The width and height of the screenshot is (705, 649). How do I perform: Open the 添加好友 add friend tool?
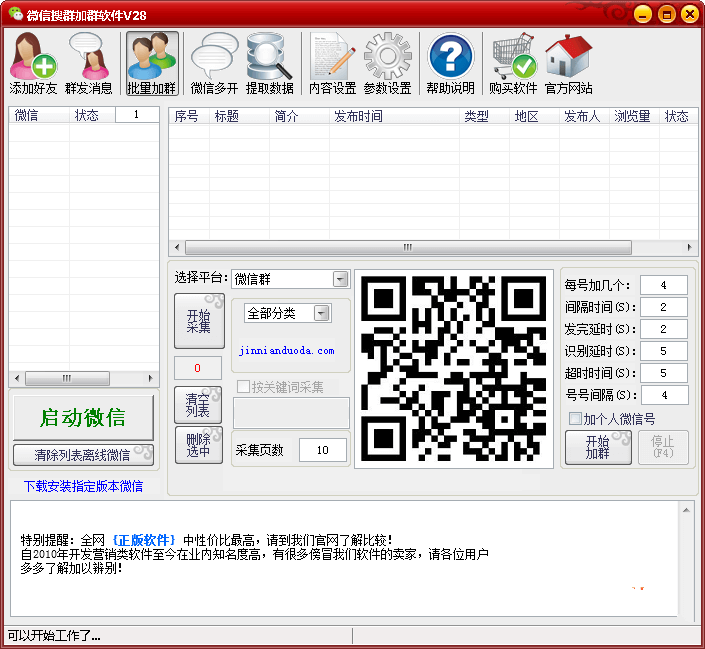[x=33, y=63]
